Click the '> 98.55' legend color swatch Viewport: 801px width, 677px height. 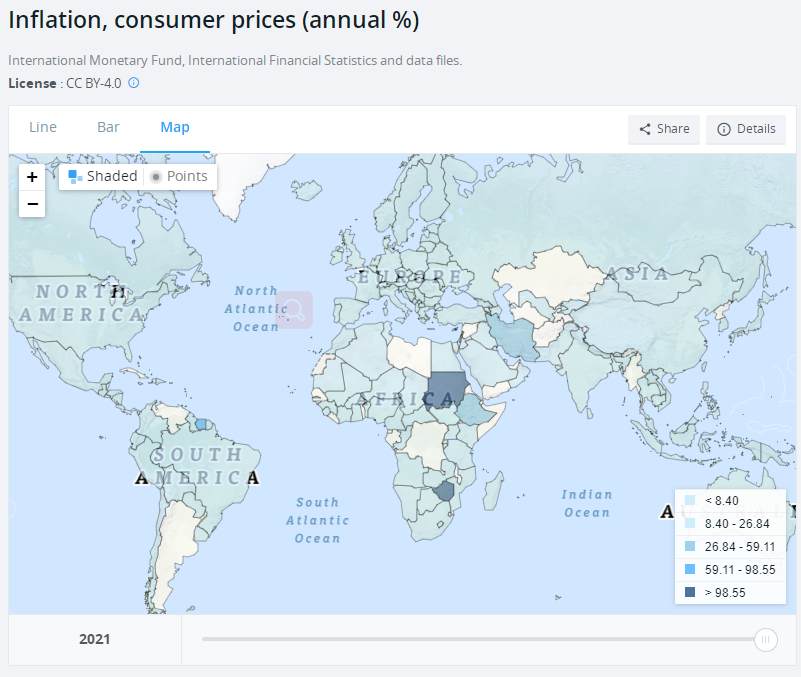690,592
